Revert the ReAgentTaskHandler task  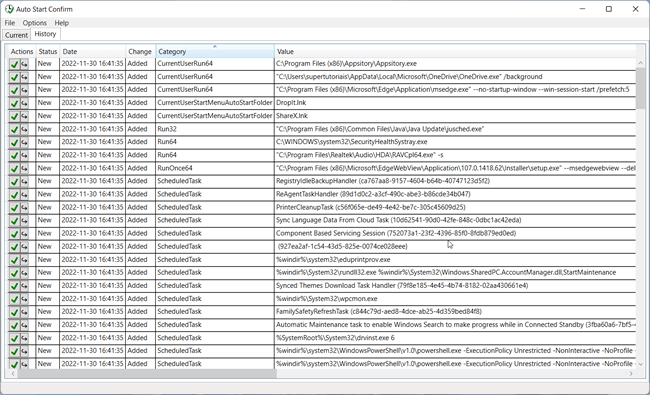click(x=24, y=195)
